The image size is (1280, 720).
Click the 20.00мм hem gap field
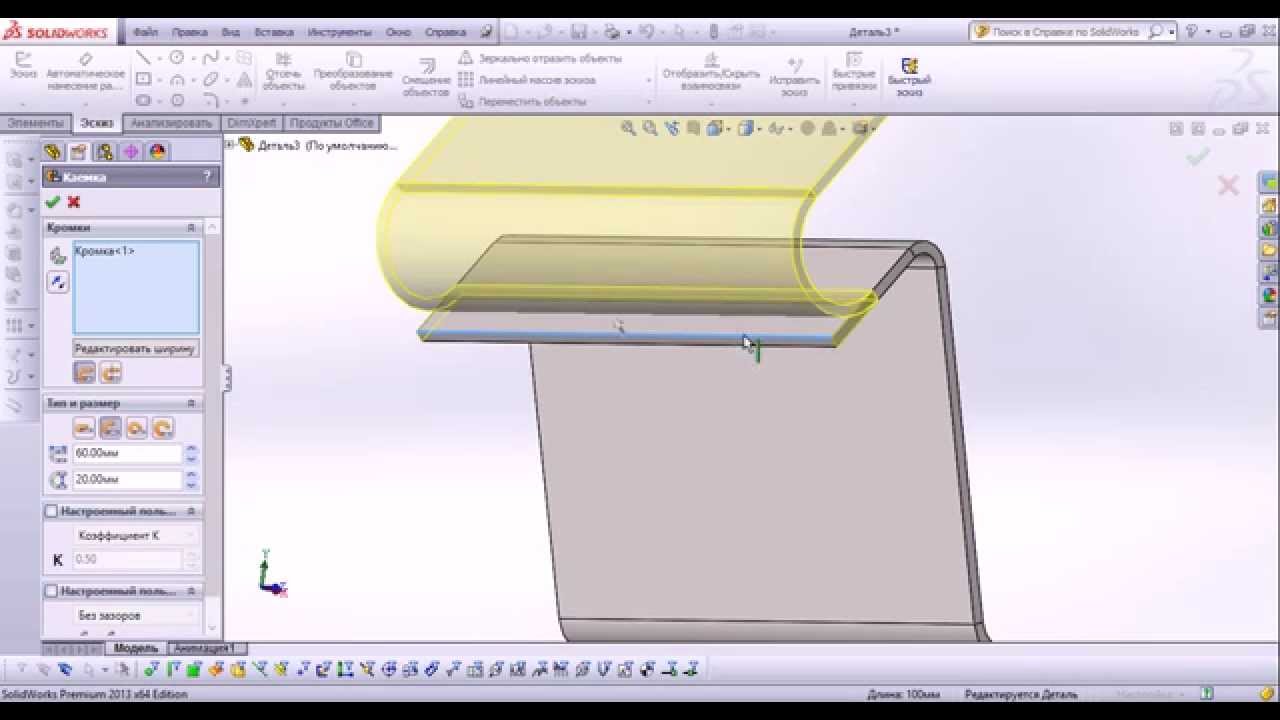pyautogui.click(x=128, y=480)
